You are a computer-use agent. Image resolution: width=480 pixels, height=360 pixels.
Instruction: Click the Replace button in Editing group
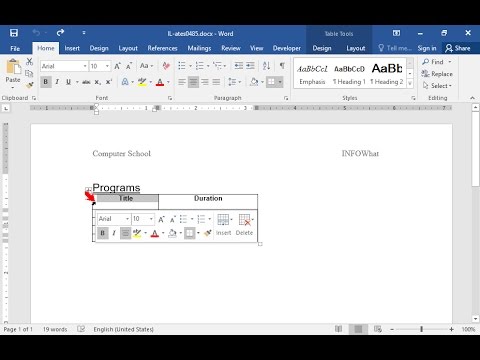coord(437,74)
